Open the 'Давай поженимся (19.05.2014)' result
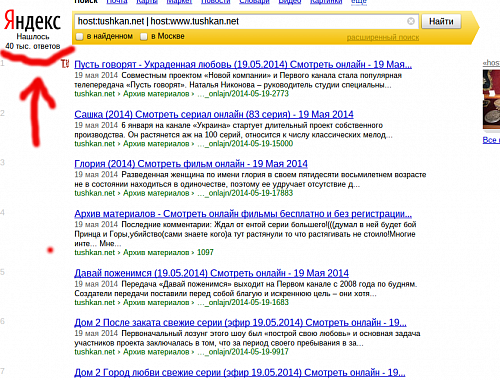The height and width of the screenshot is (380, 500). coord(211,273)
